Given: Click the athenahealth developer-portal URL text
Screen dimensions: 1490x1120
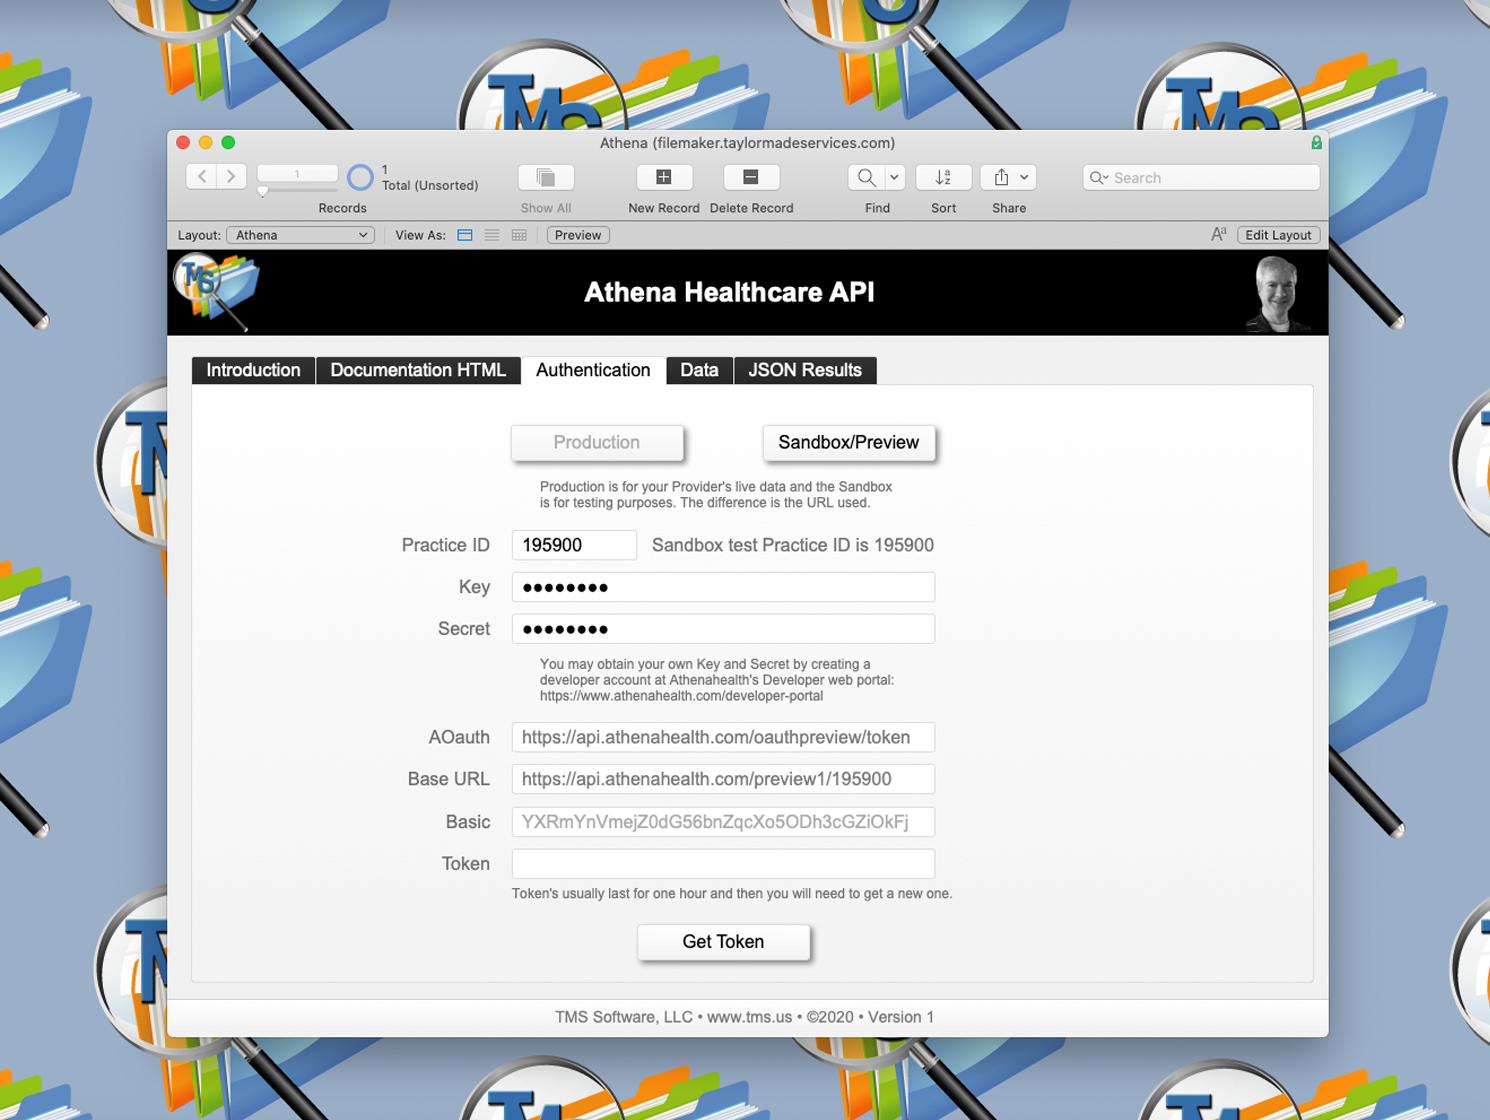Looking at the screenshot, I should 681,696.
